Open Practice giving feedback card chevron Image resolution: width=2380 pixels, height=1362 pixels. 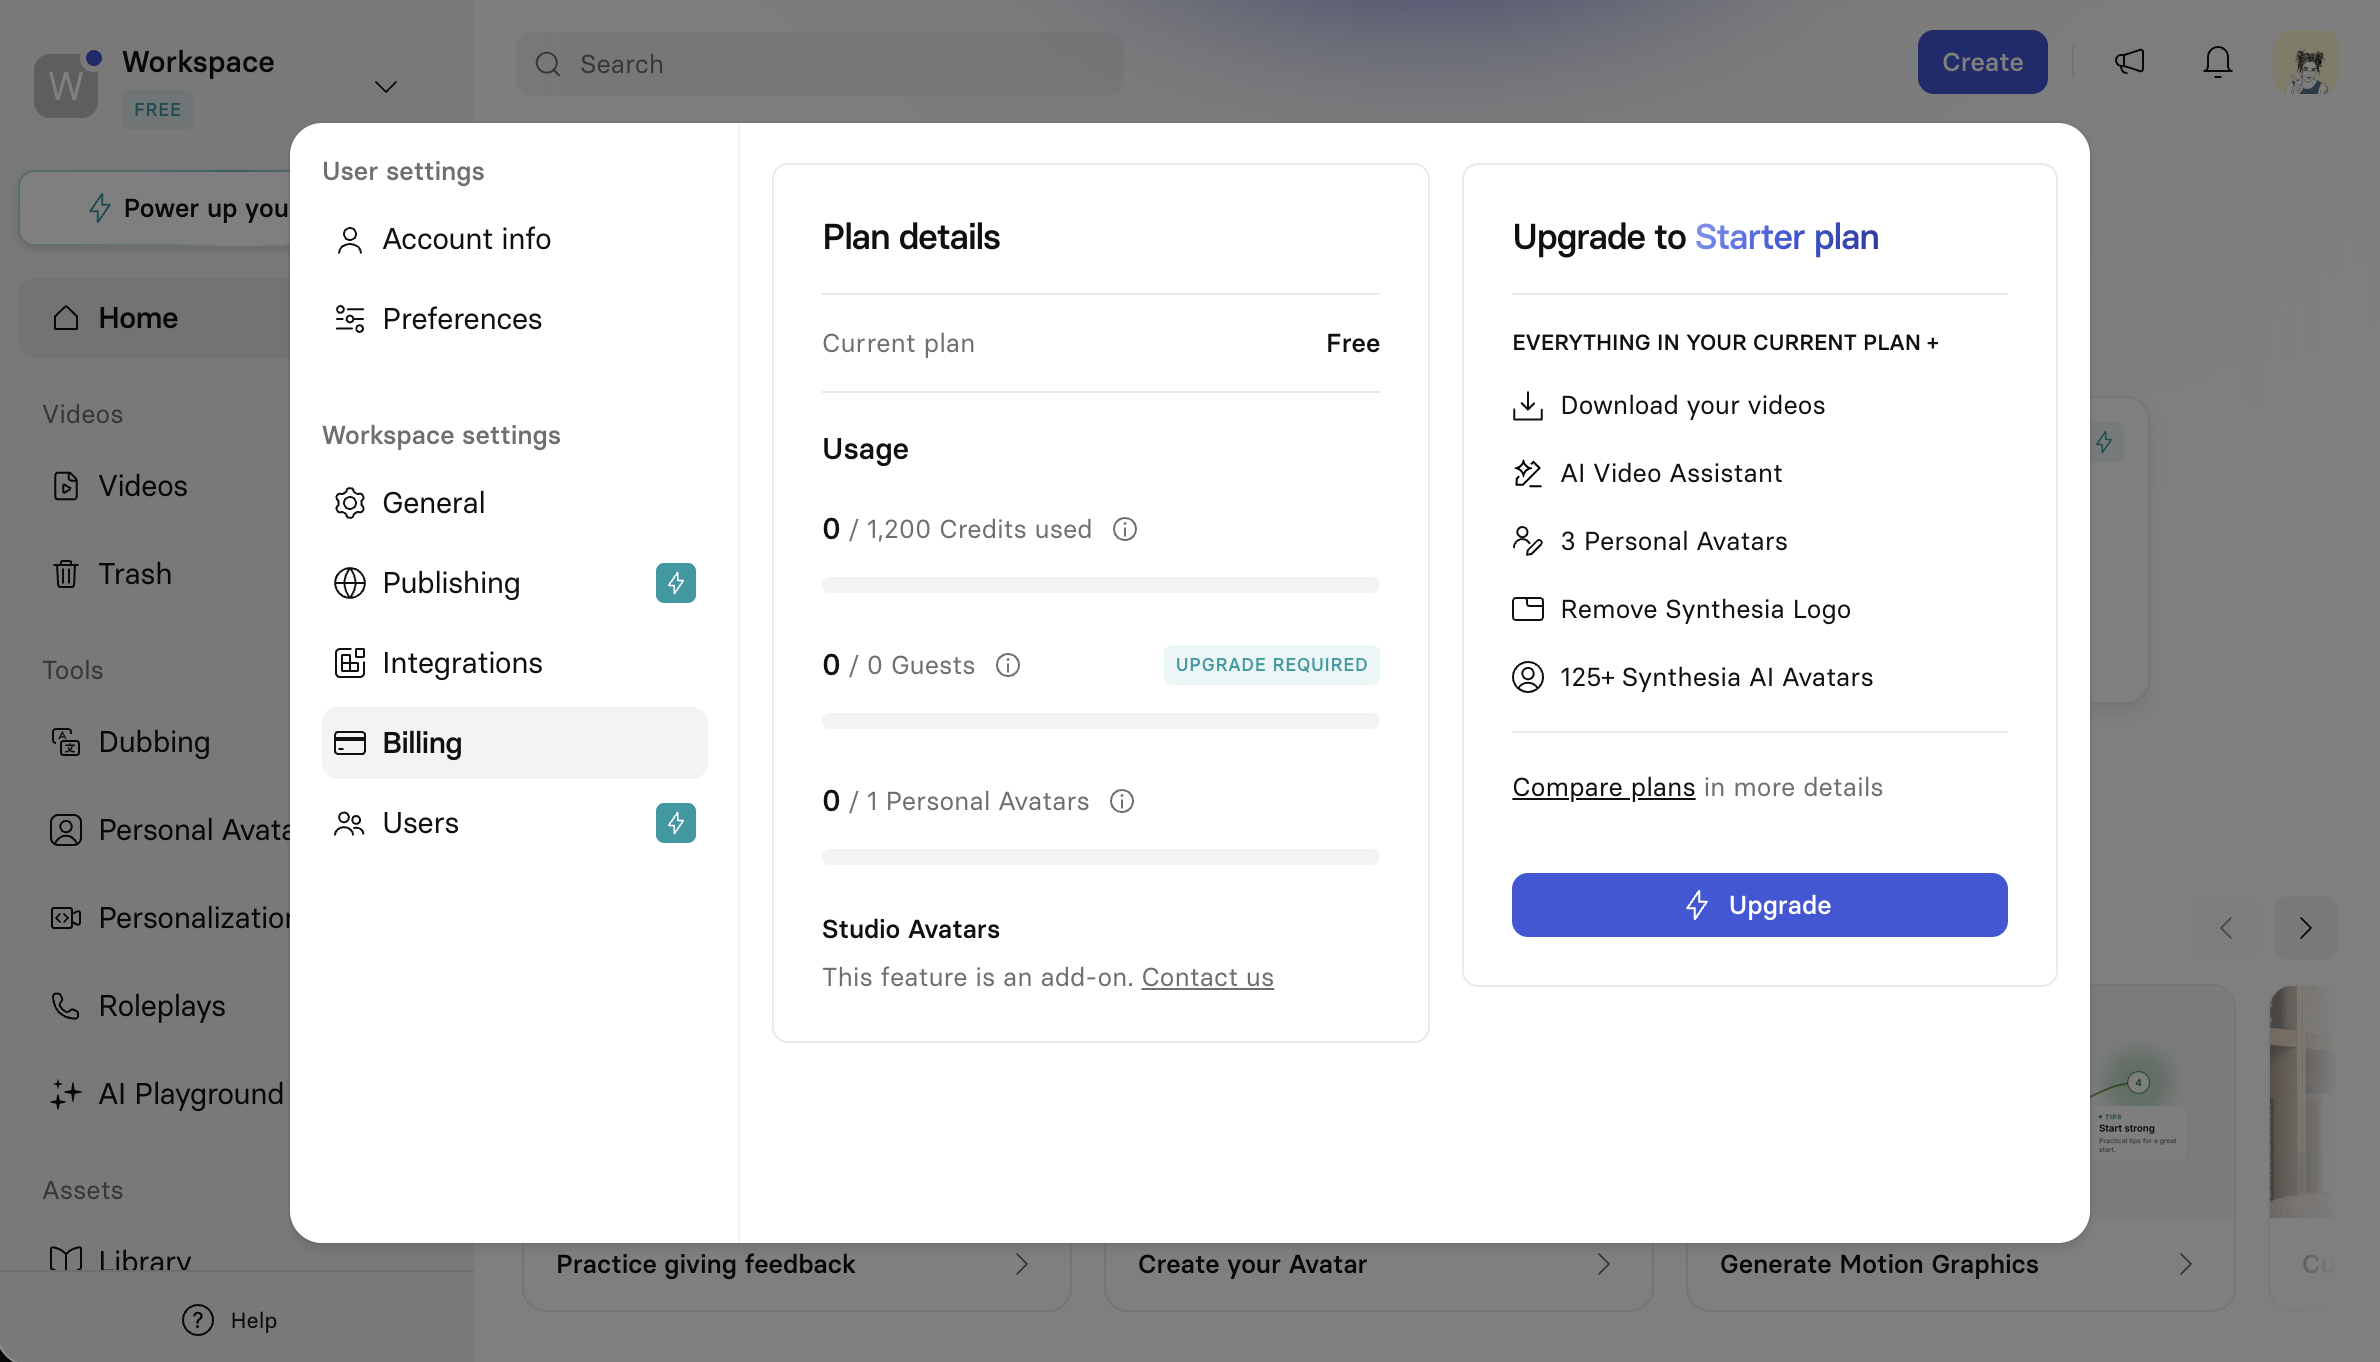(x=1022, y=1264)
